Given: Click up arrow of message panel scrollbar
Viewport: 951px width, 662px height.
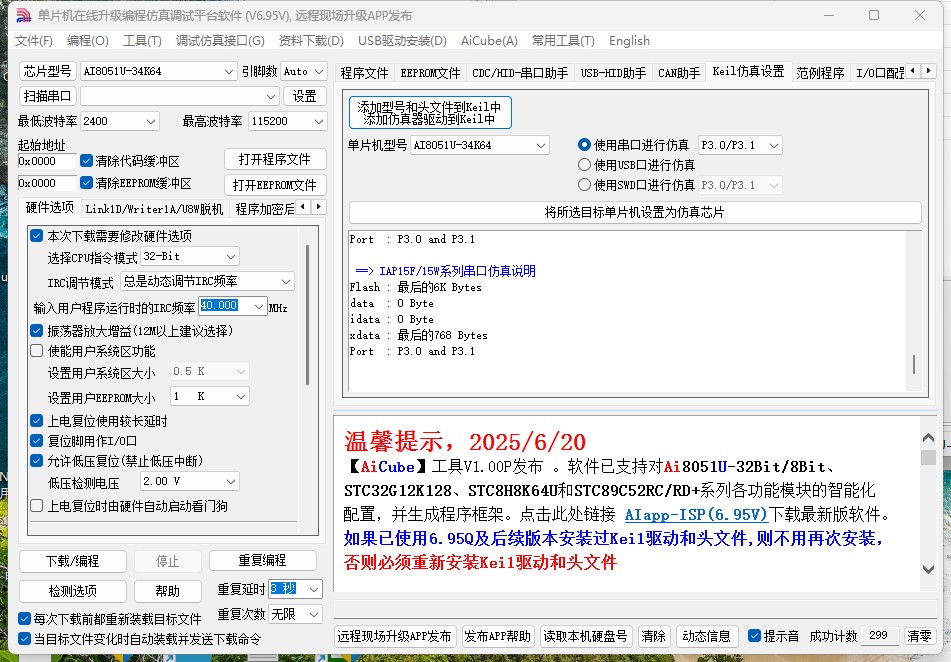Looking at the screenshot, I should 928,437.
